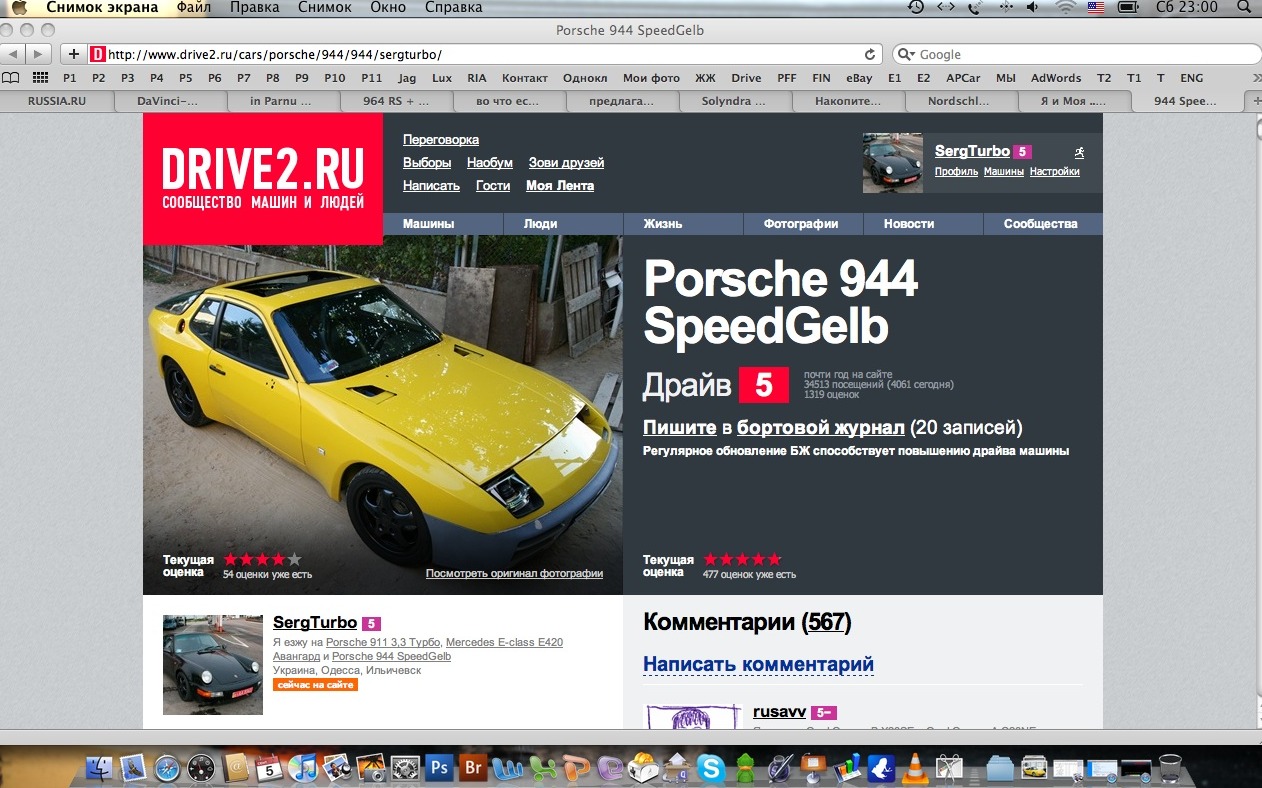
Task: Open Address Book icon in Dock
Action: (234, 768)
